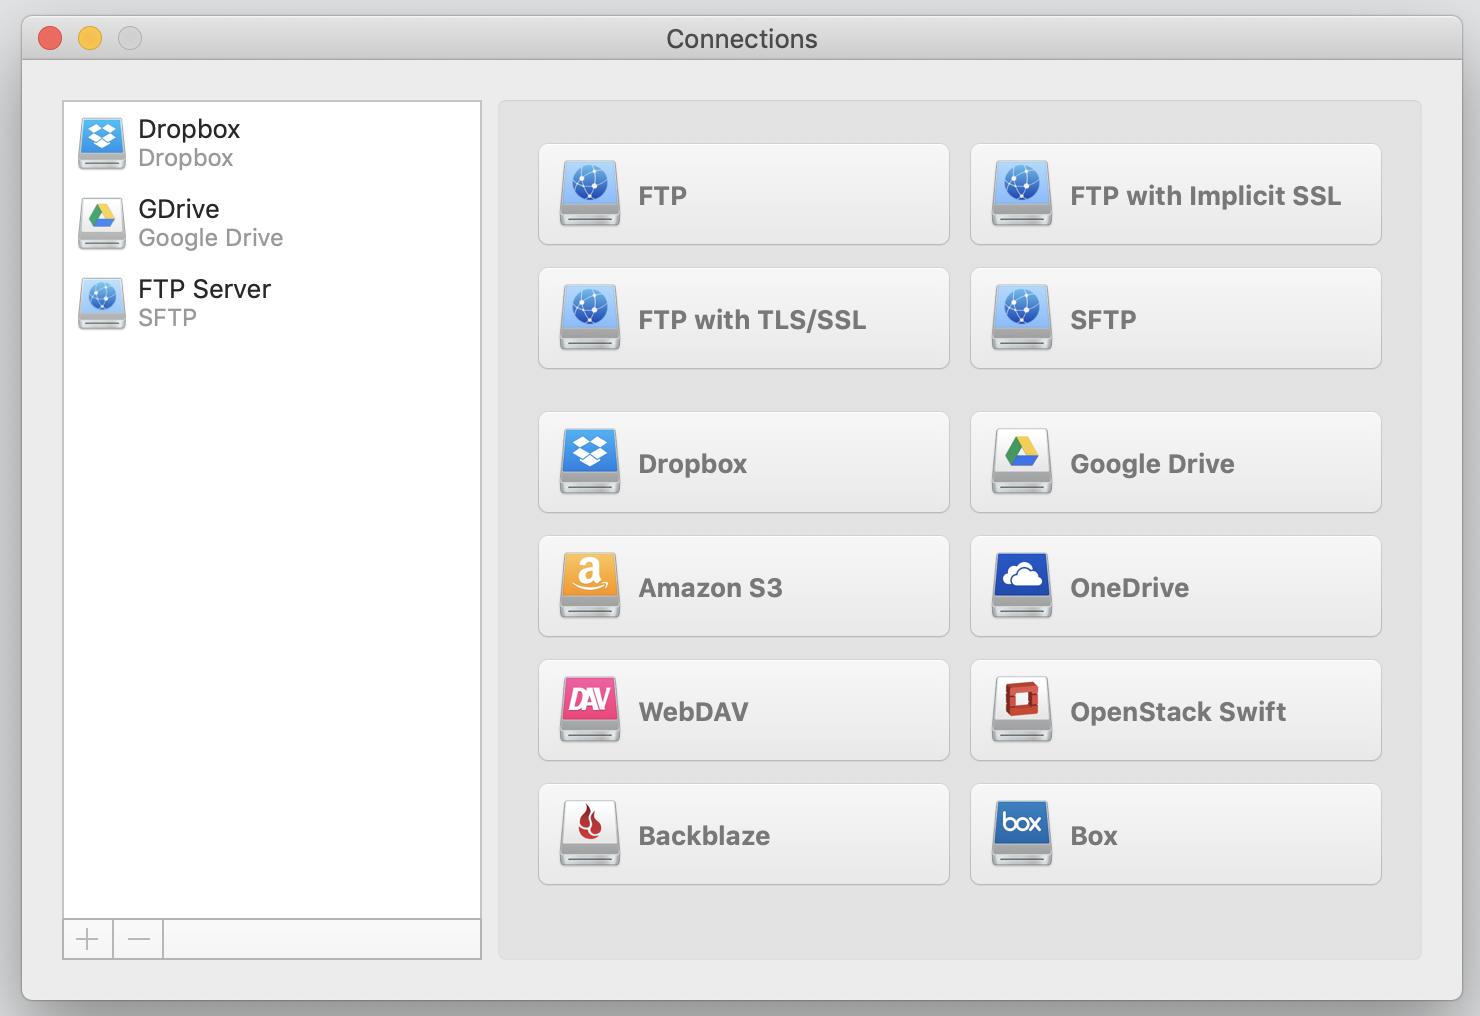Pick the Amazon S3 label
The height and width of the screenshot is (1016, 1480).
(x=710, y=587)
